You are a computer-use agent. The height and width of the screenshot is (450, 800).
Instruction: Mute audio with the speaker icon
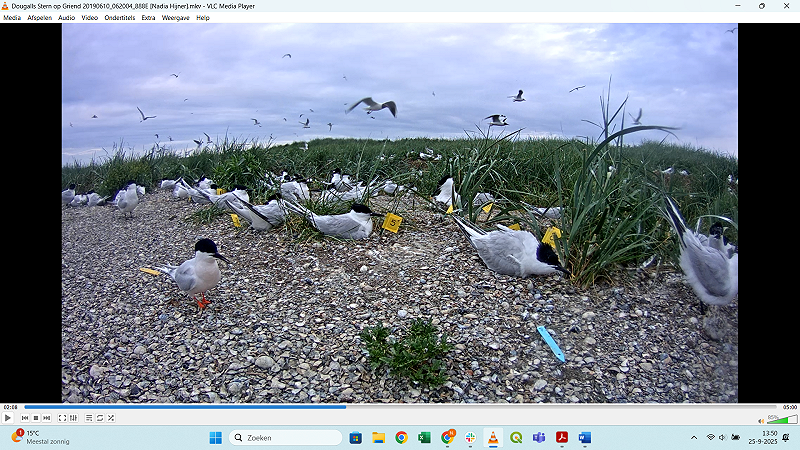761,420
